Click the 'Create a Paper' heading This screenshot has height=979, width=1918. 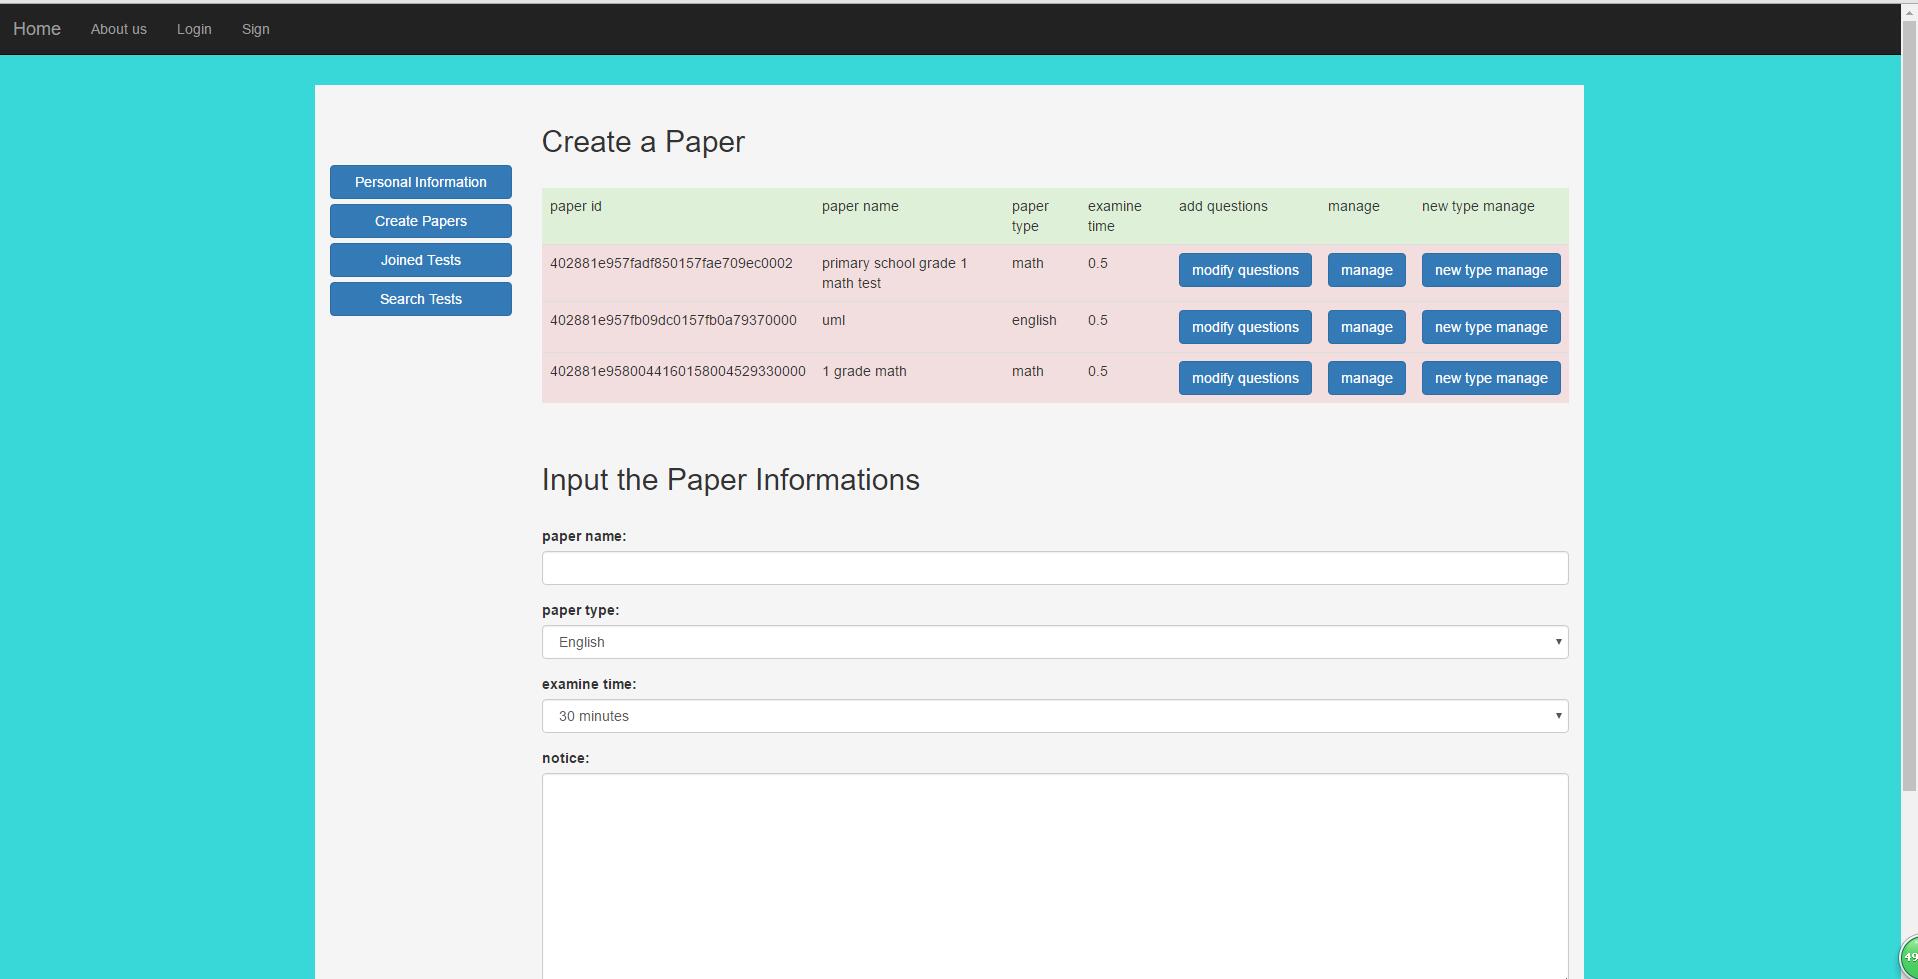[643, 142]
